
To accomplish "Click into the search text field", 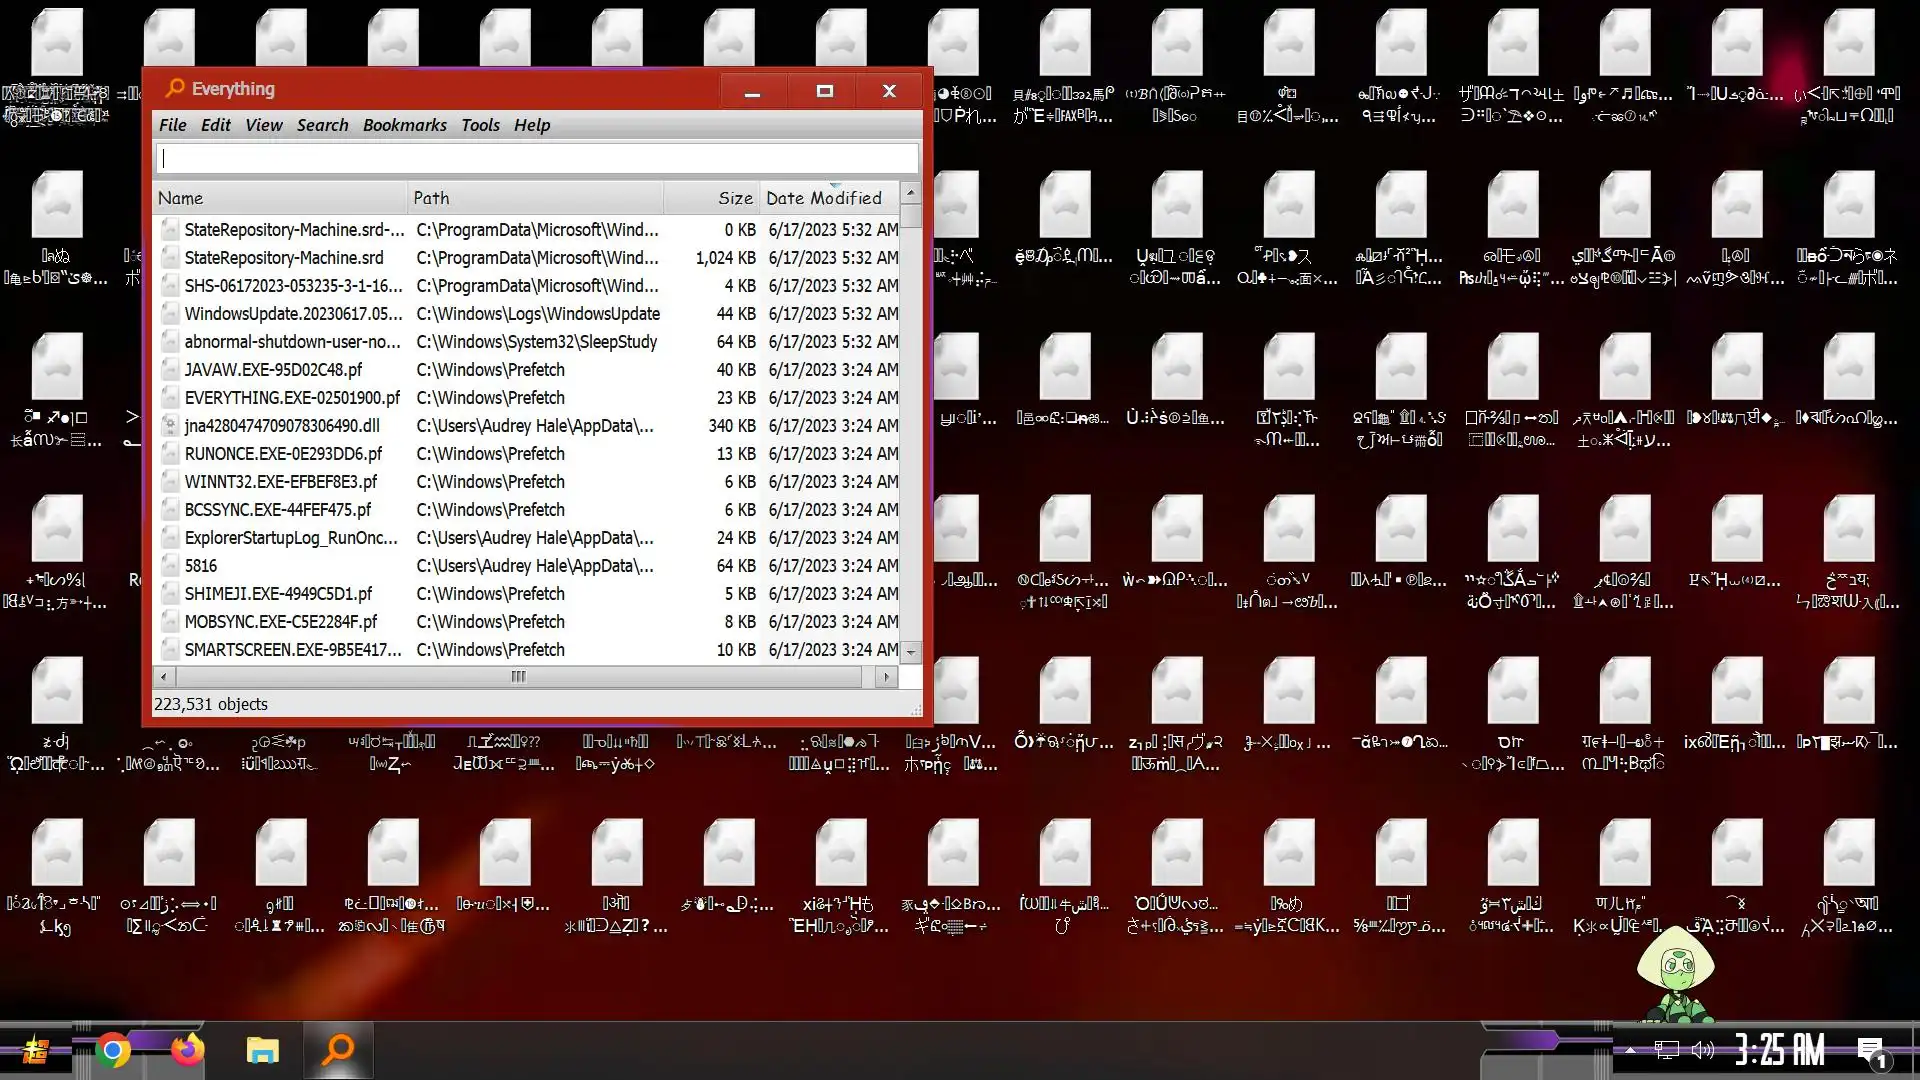I will (x=537, y=158).
